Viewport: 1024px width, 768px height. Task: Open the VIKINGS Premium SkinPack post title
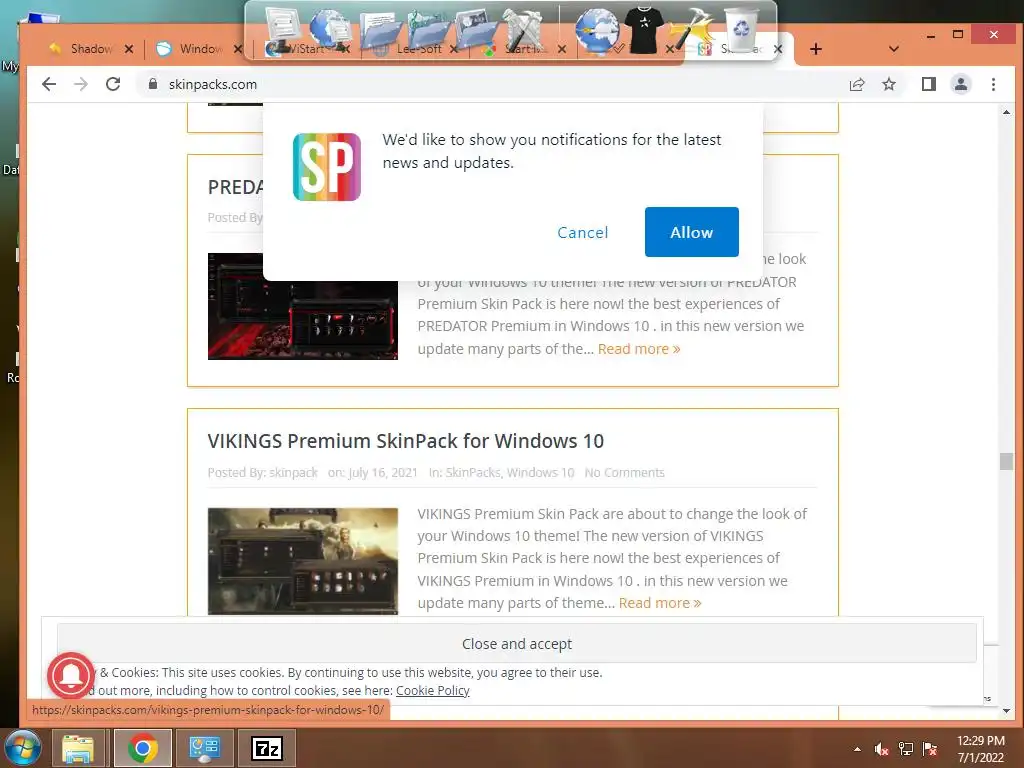click(406, 441)
